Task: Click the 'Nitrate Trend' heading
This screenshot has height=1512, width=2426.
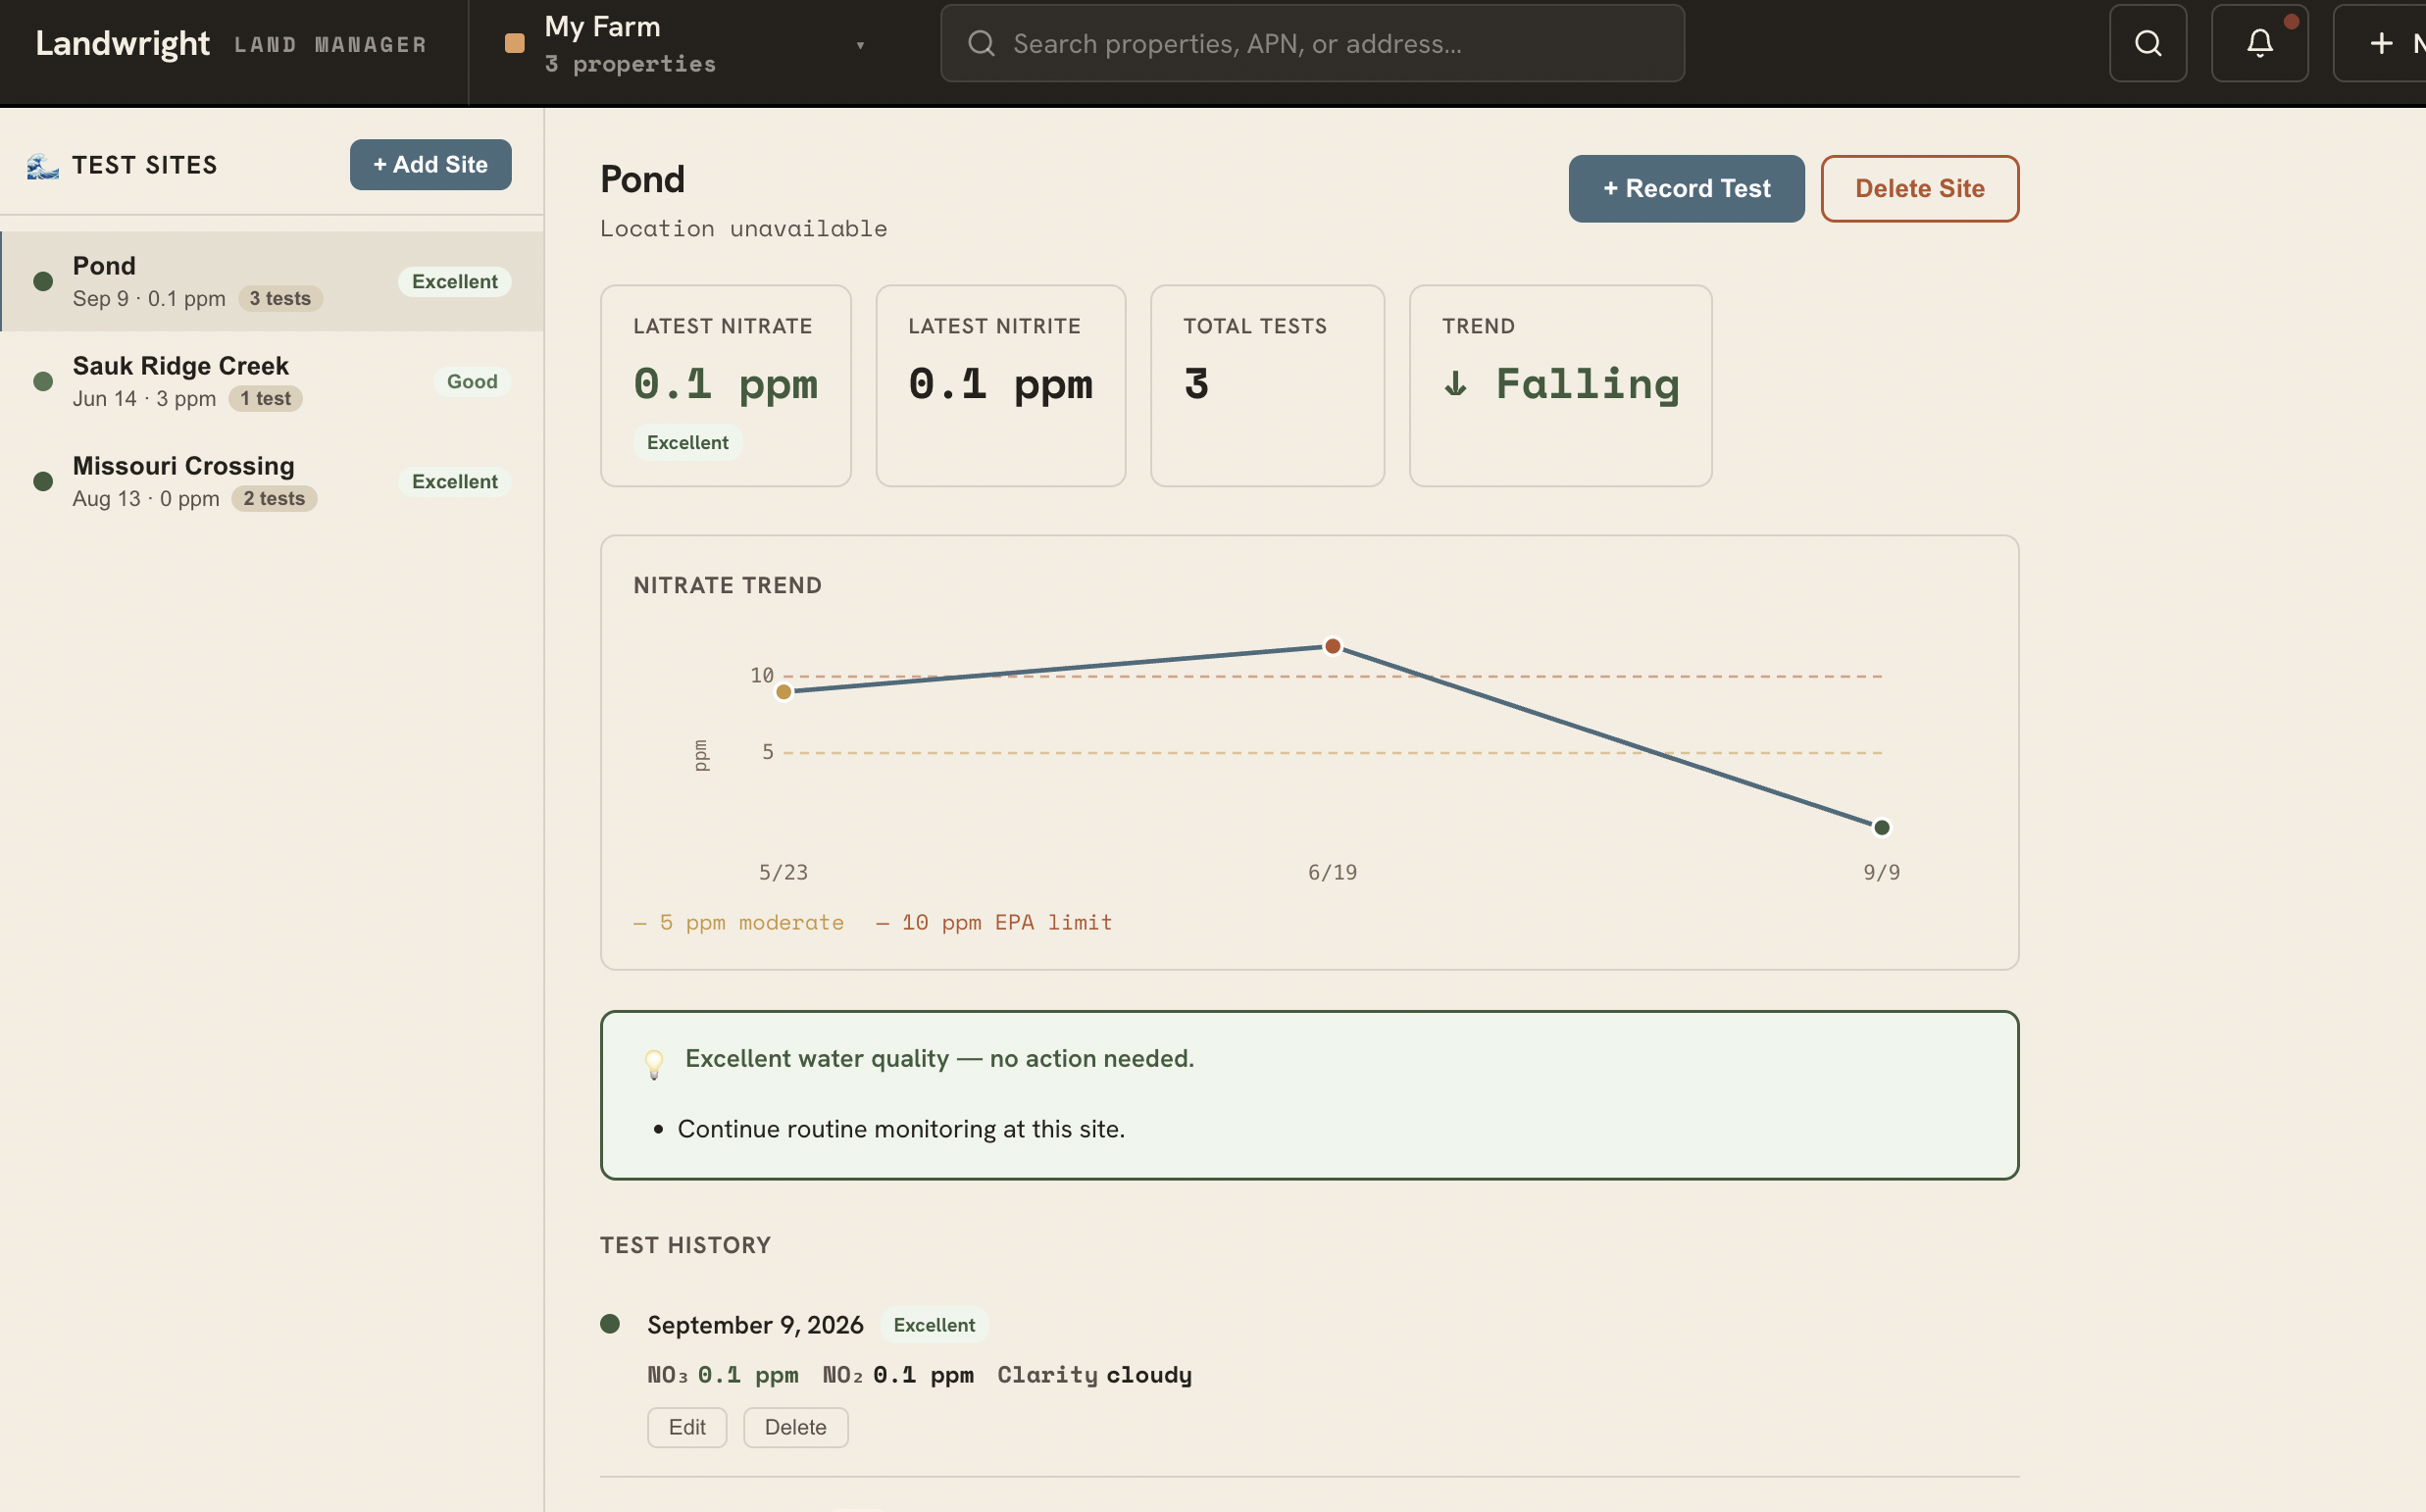Action: pos(727,586)
